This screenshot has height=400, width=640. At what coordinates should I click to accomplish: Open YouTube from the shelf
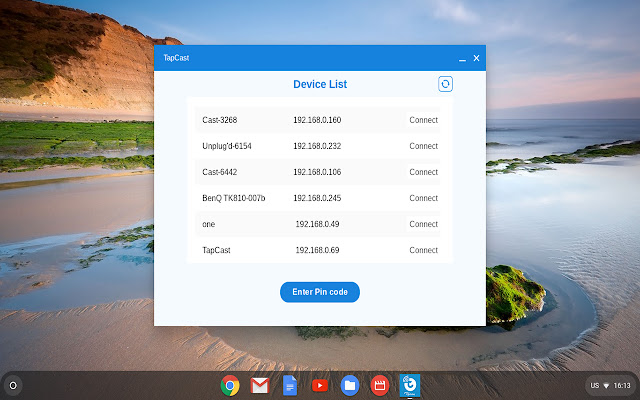click(x=320, y=385)
